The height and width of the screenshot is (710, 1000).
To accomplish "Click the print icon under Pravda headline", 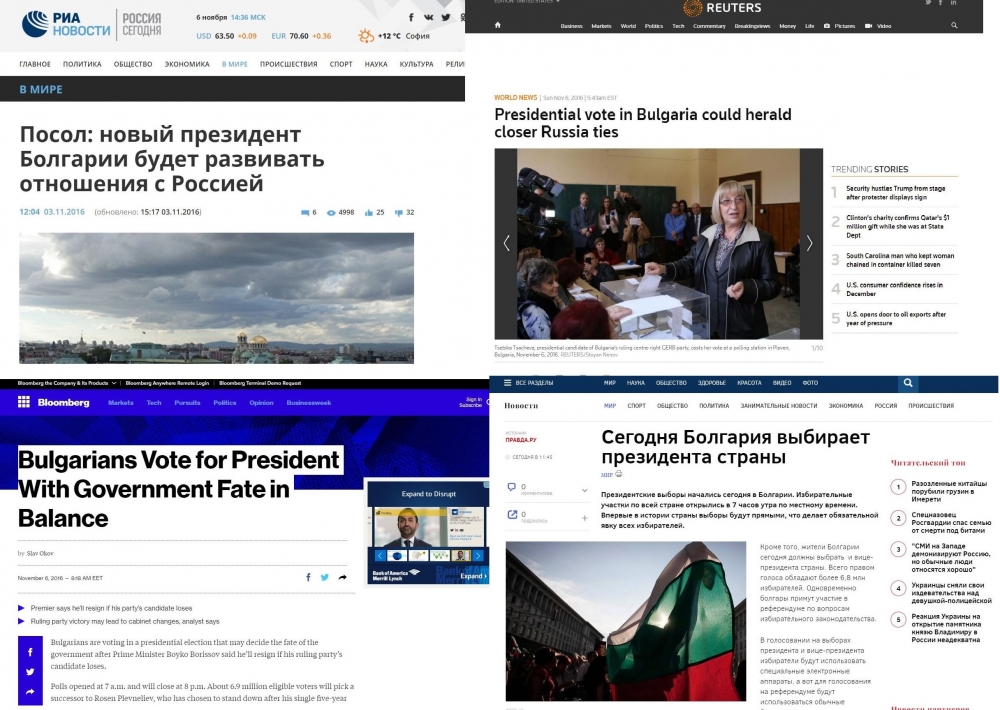I will pos(618,474).
